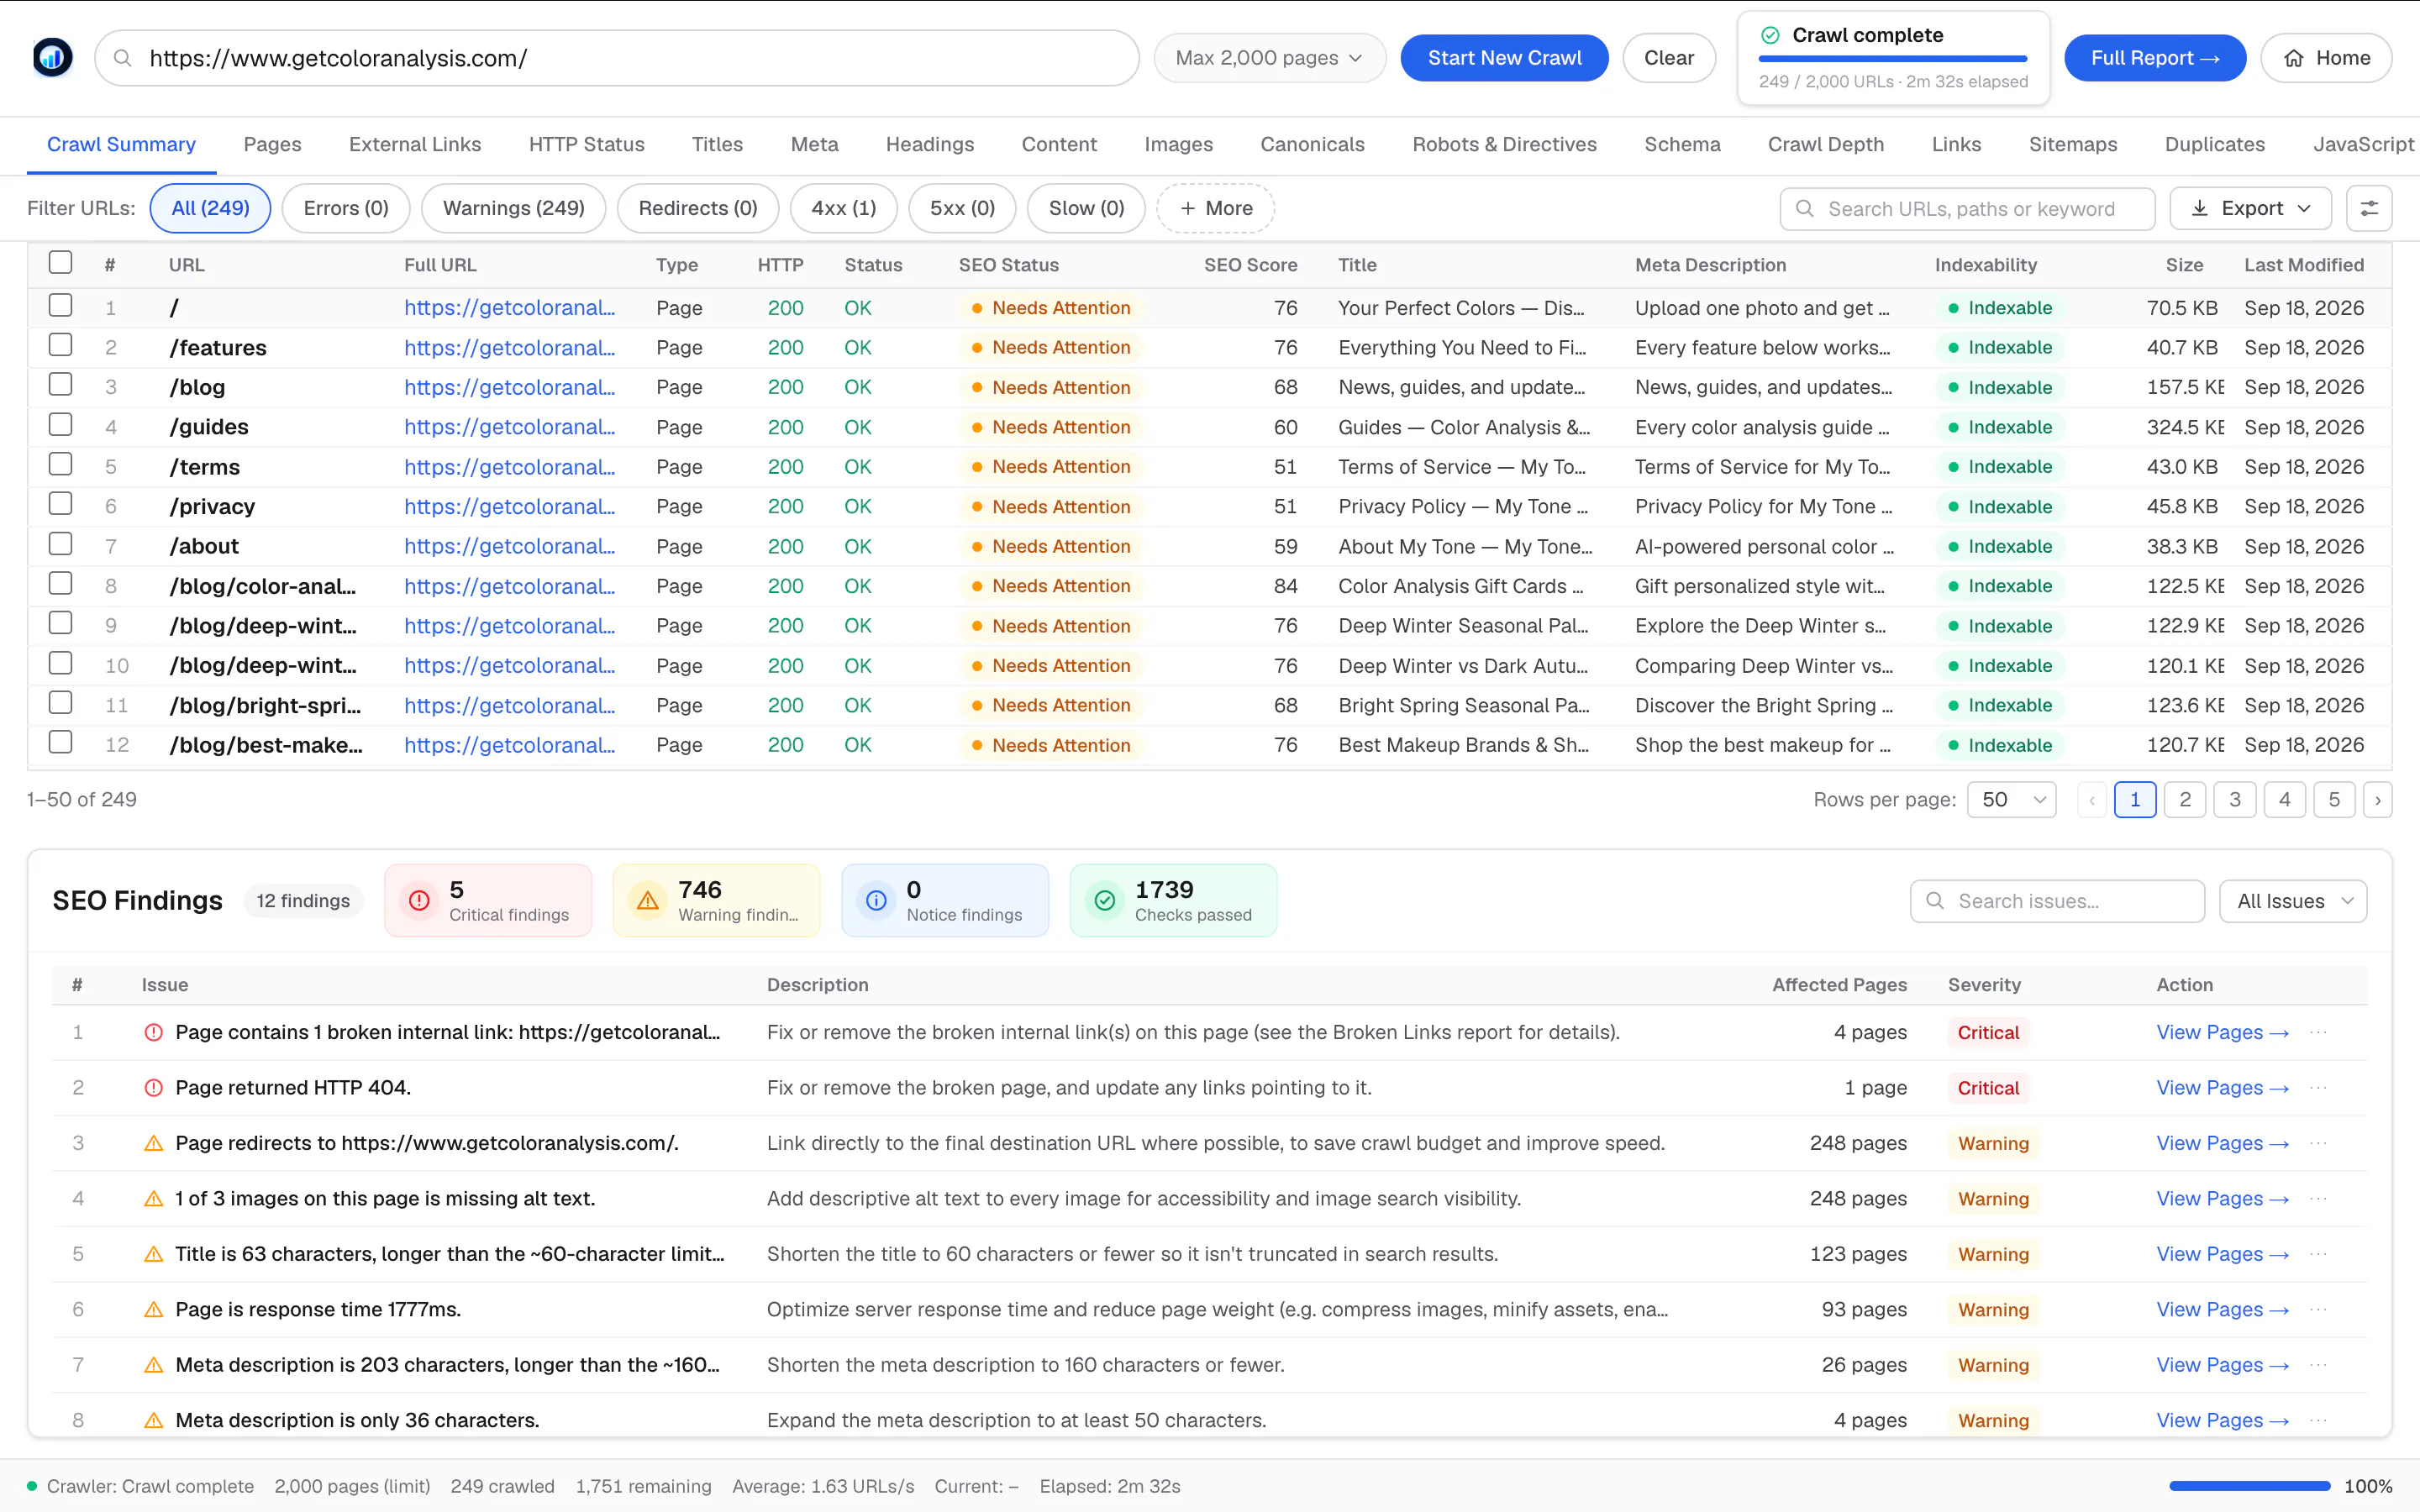Open table column settings icon

click(x=2369, y=208)
